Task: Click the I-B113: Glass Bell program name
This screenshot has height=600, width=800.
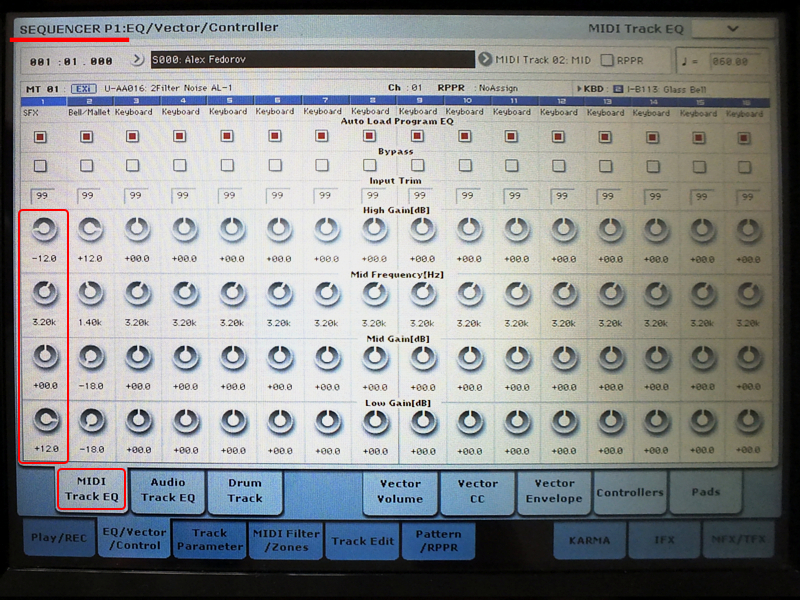Action: [666, 89]
